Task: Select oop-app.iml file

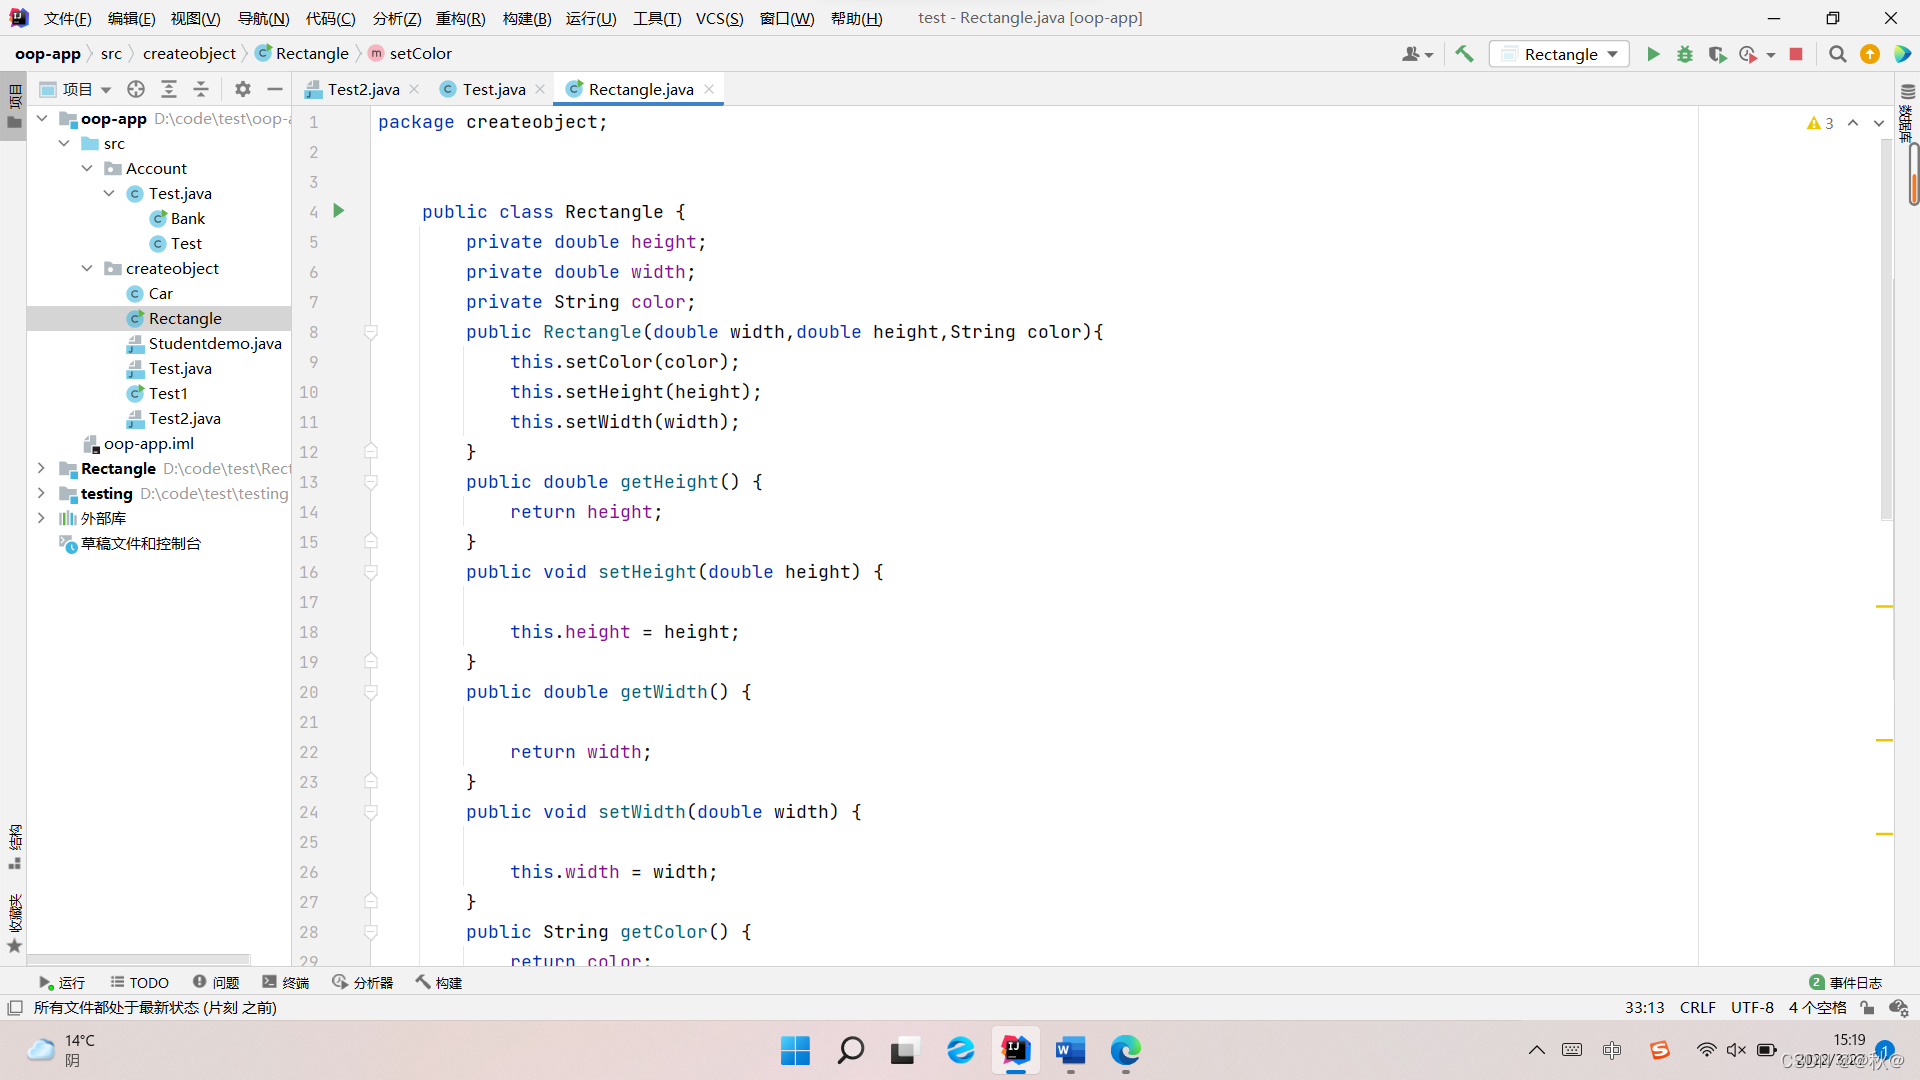Action: coord(148,444)
